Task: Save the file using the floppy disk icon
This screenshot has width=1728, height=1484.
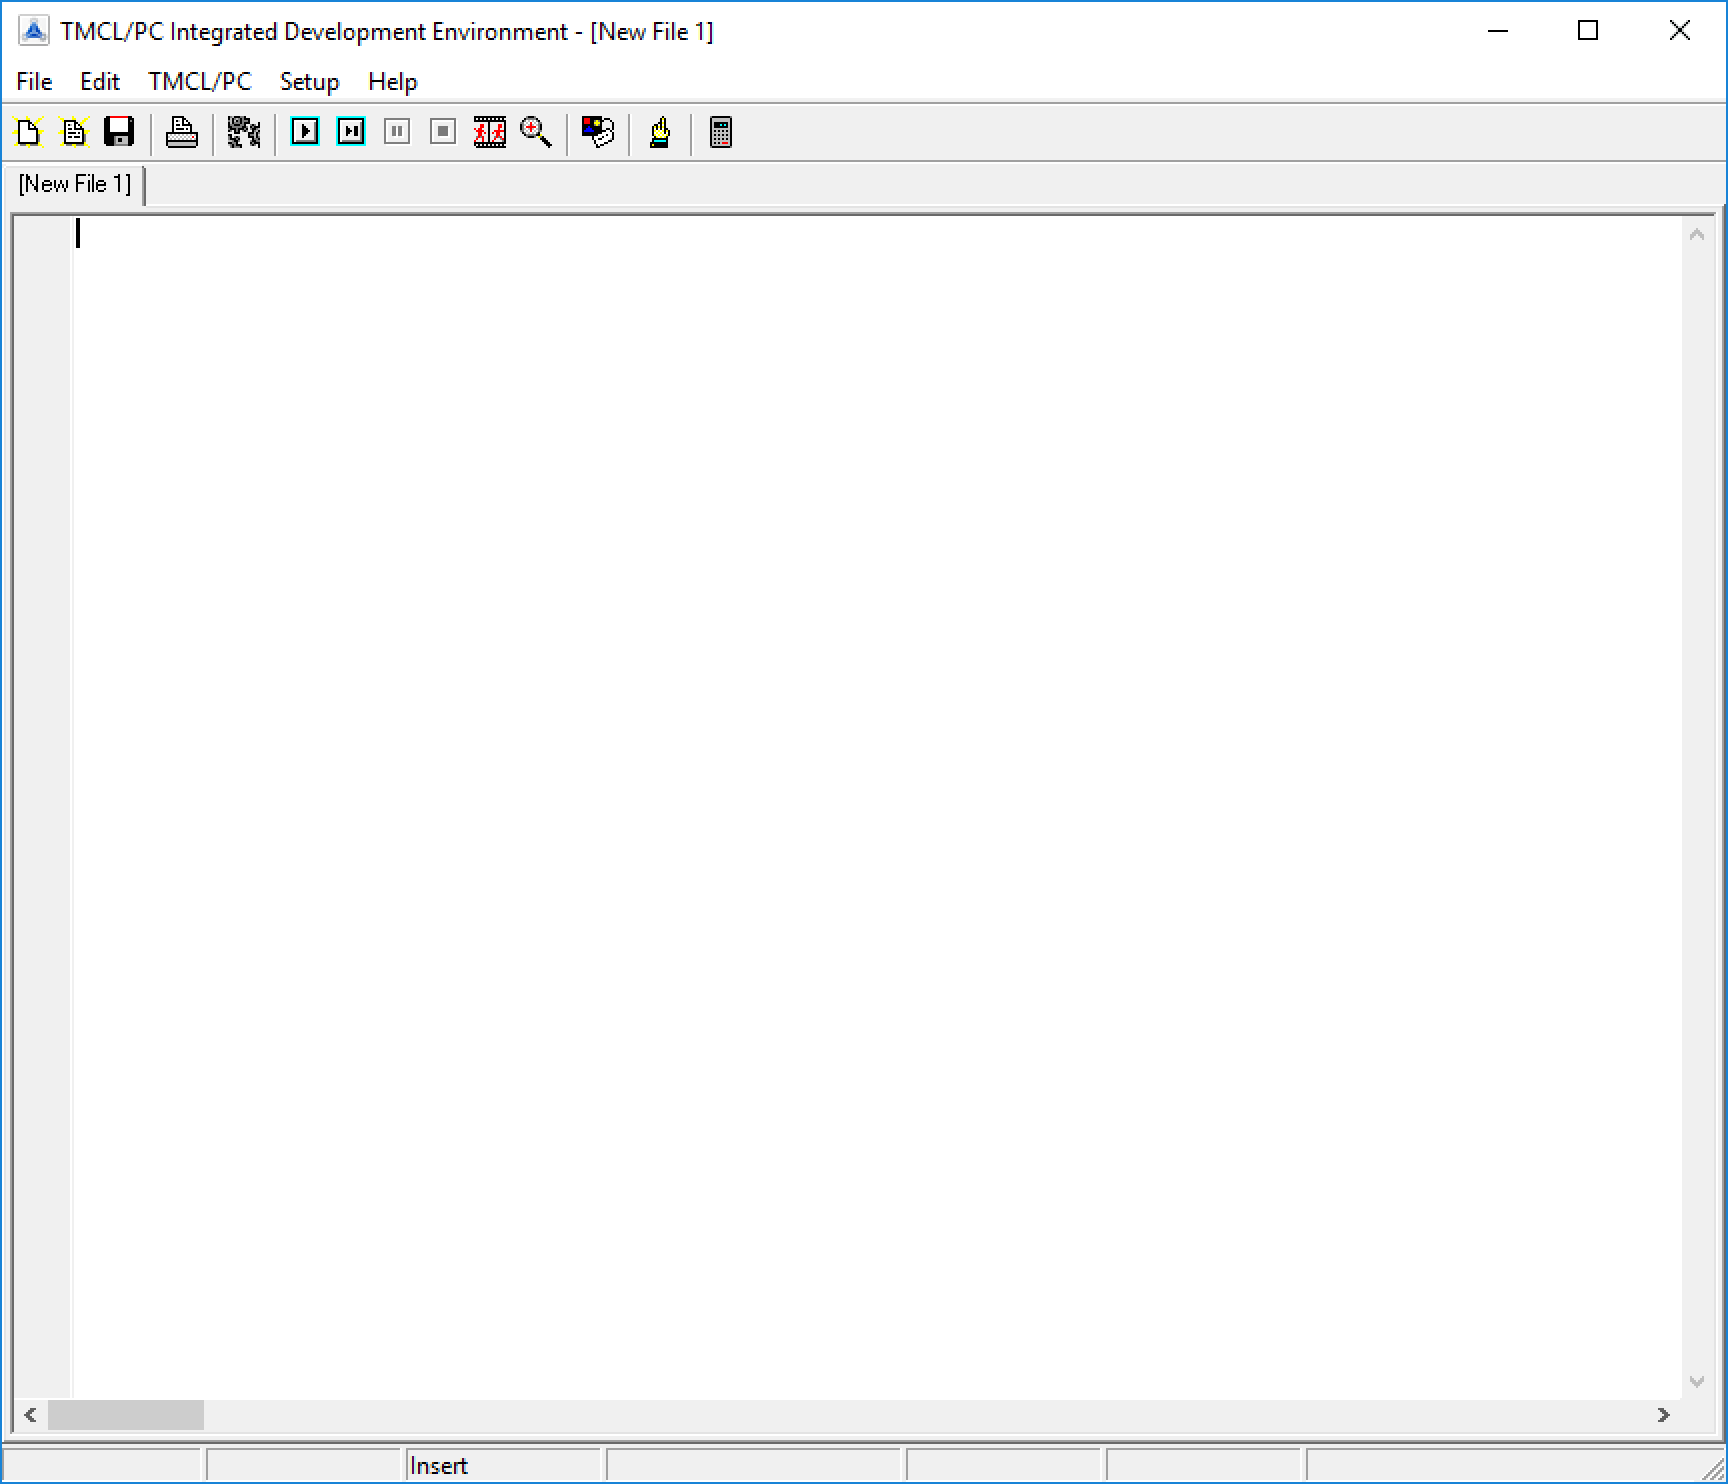Action: tap(119, 132)
